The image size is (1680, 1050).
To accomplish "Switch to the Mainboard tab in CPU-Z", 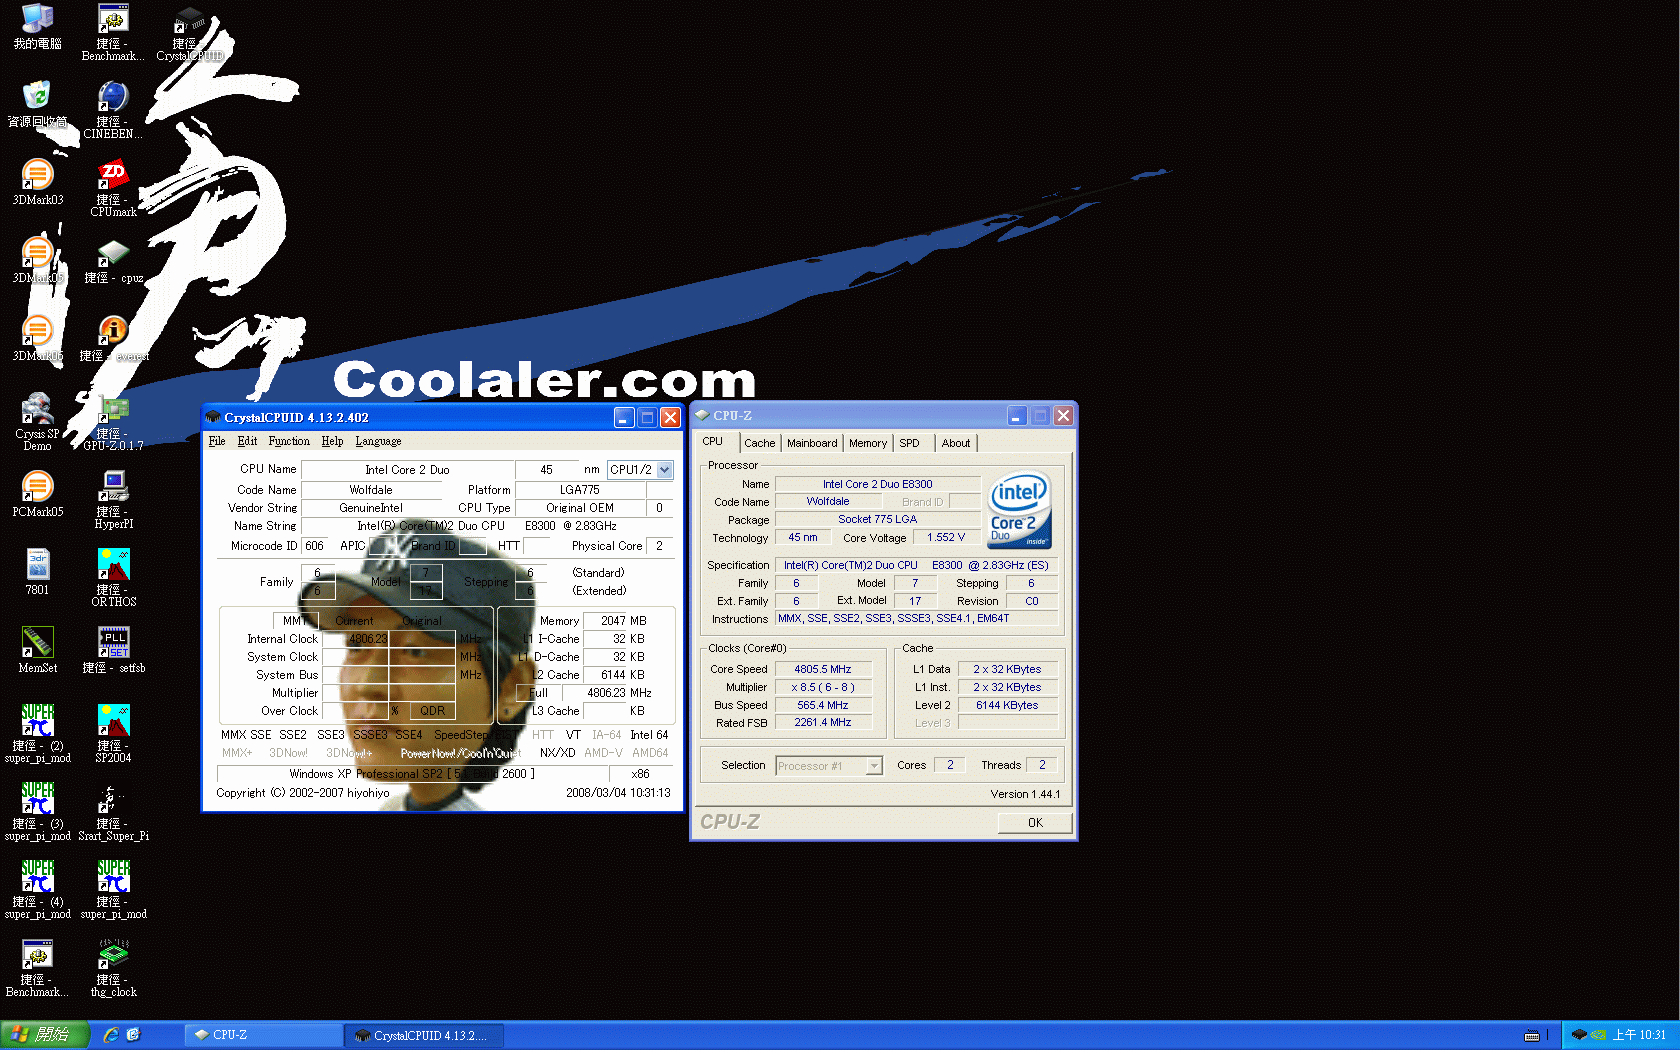I will click(x=812, y=443).
